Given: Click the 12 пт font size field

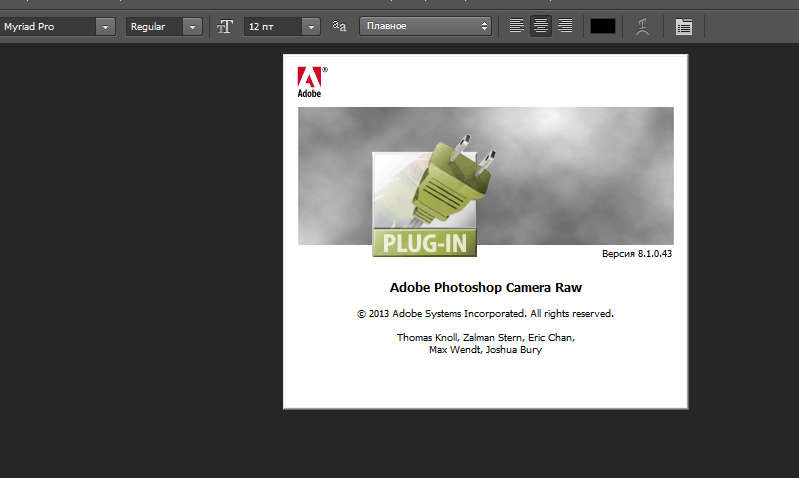Looking at the screenshot, I should click(x=273, y=26).
